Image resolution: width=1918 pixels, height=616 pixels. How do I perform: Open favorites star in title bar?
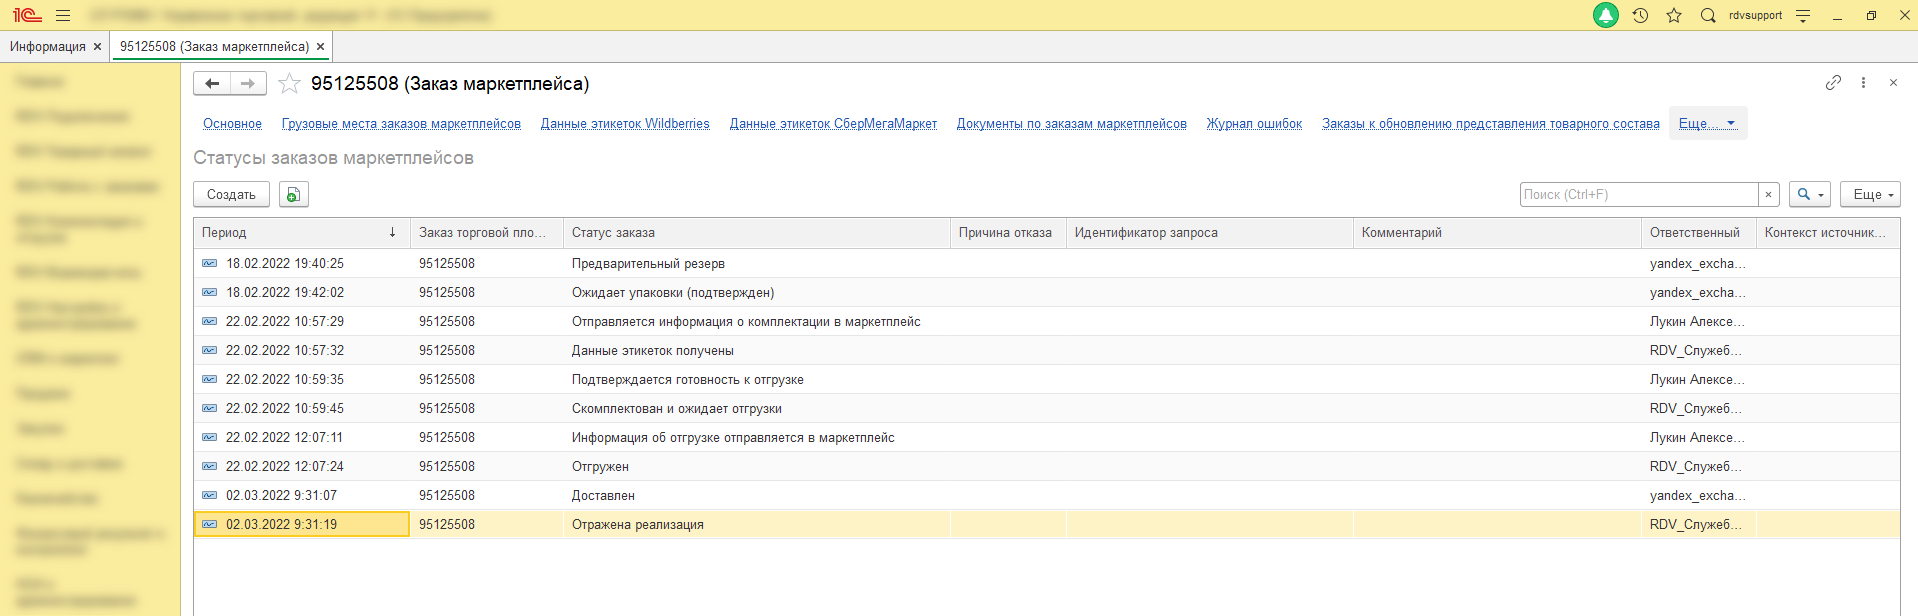pos(1674,16)
